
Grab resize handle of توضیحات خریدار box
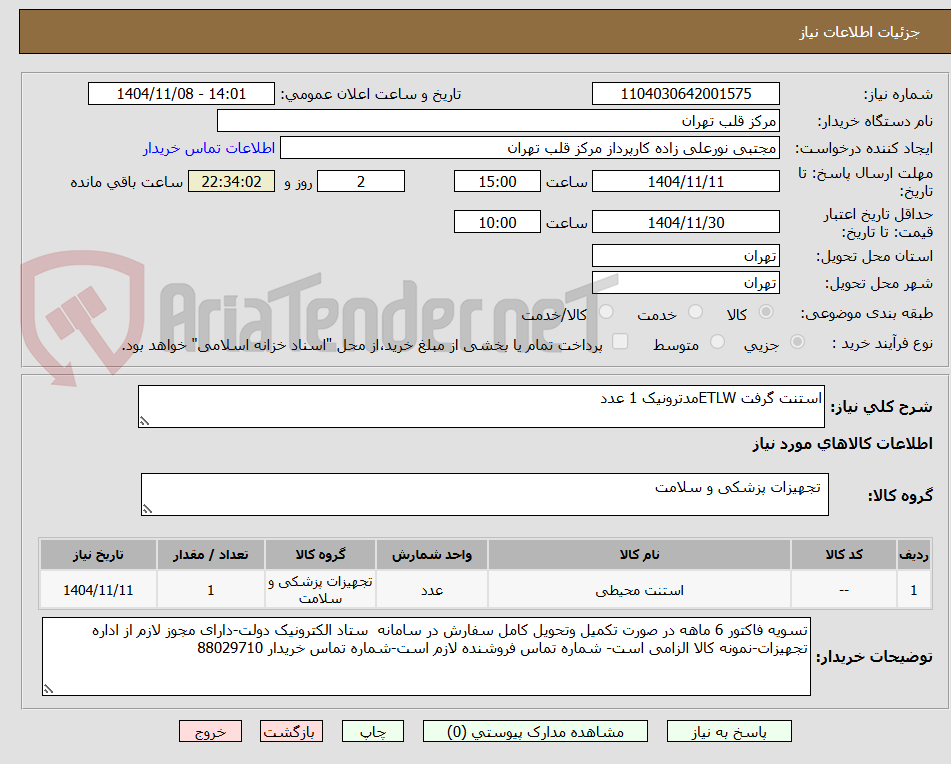point(48,689)
